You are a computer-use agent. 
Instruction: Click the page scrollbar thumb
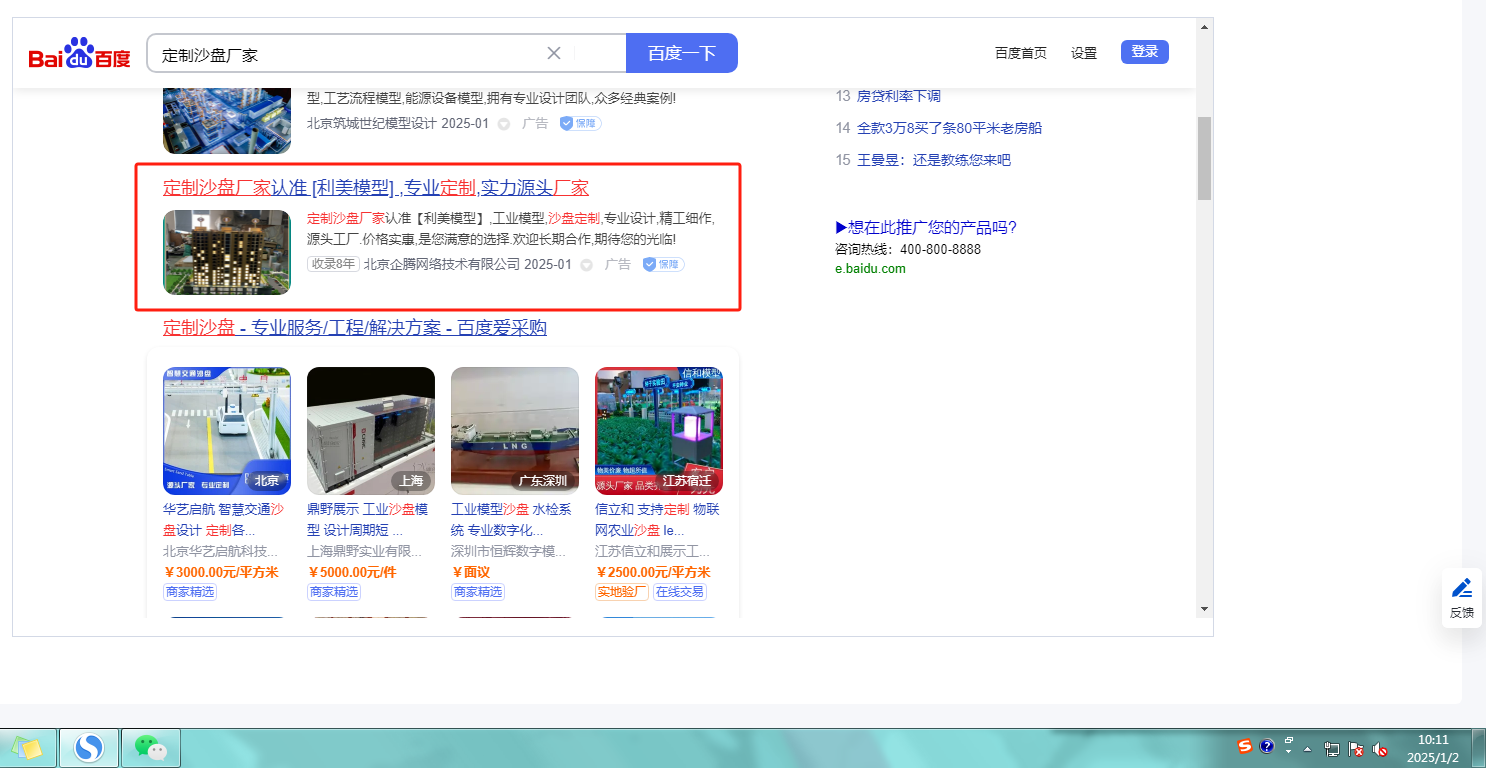tap(1204, 158)
